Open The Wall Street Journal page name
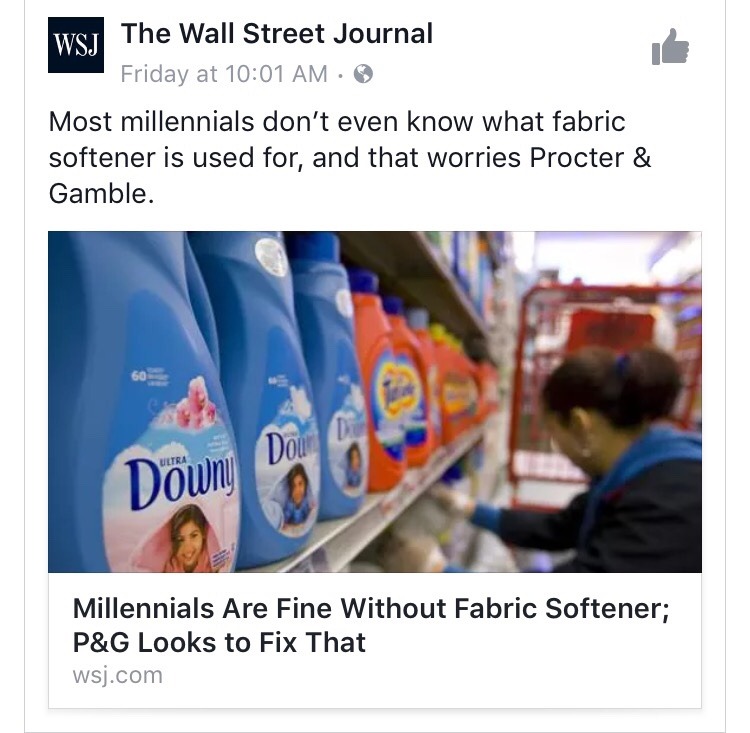The height and width of the screenshot is (733, 750). tap(276, 33)
